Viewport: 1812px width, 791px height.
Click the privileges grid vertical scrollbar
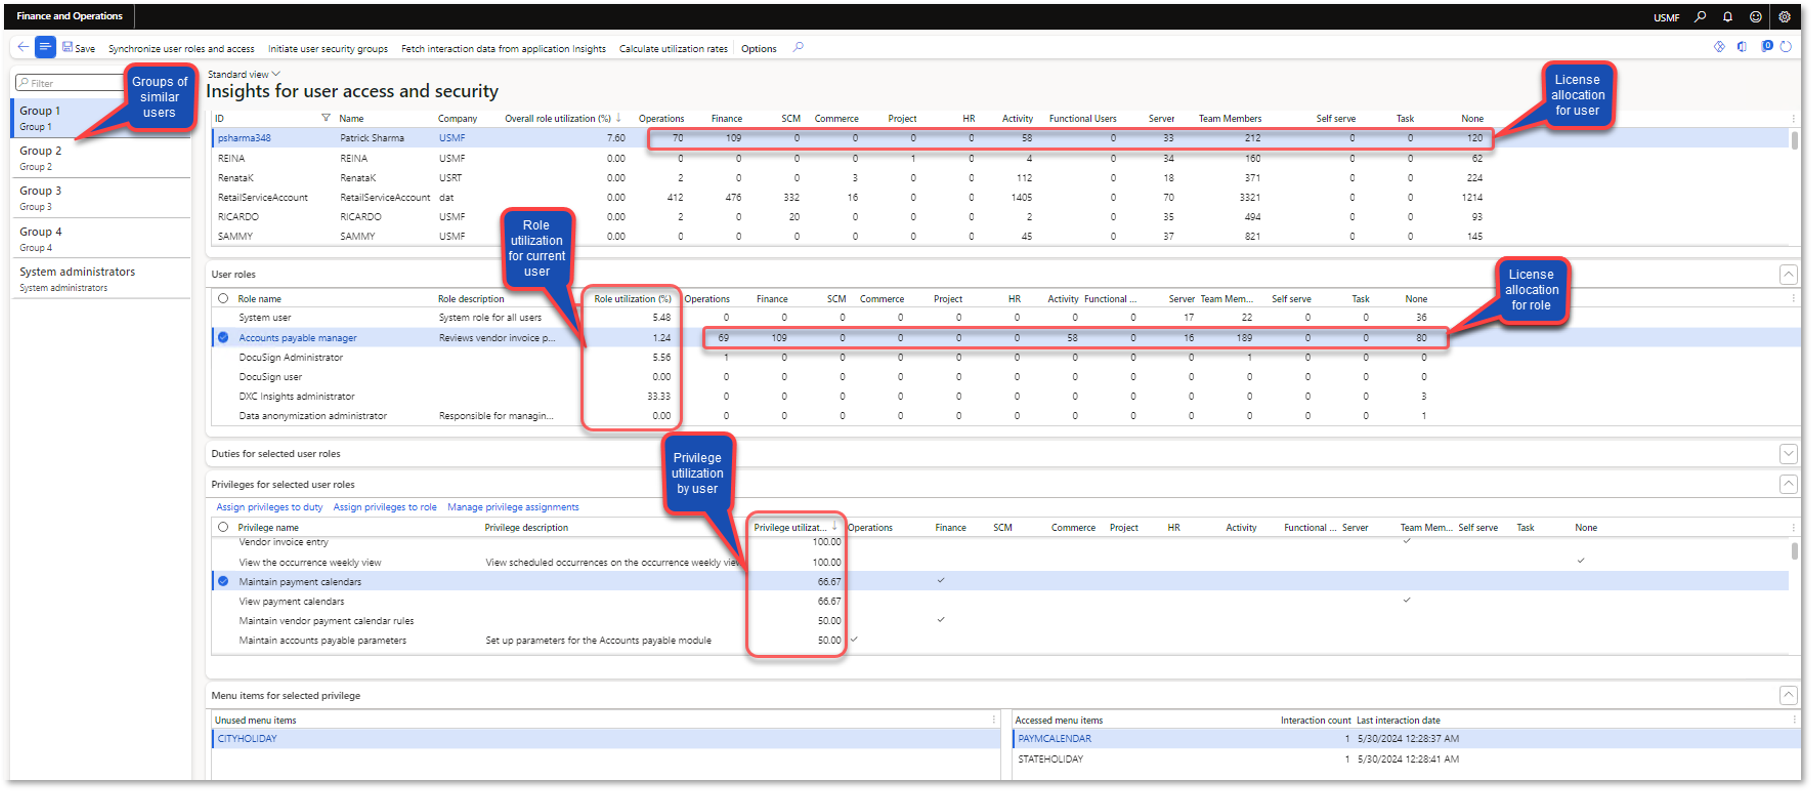click(x=1794, y=550)
